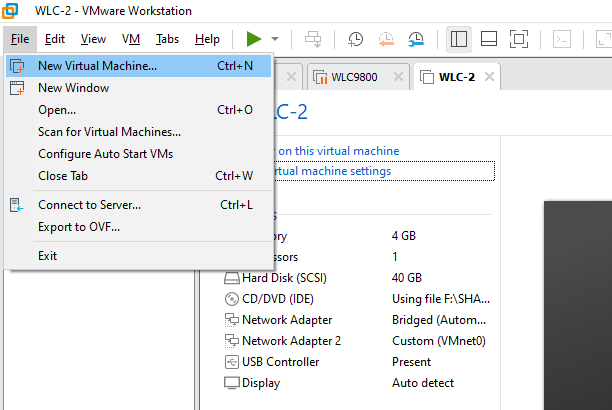
Task: Toggle the library sidebar view icon
Action: (x=459, y=39)
